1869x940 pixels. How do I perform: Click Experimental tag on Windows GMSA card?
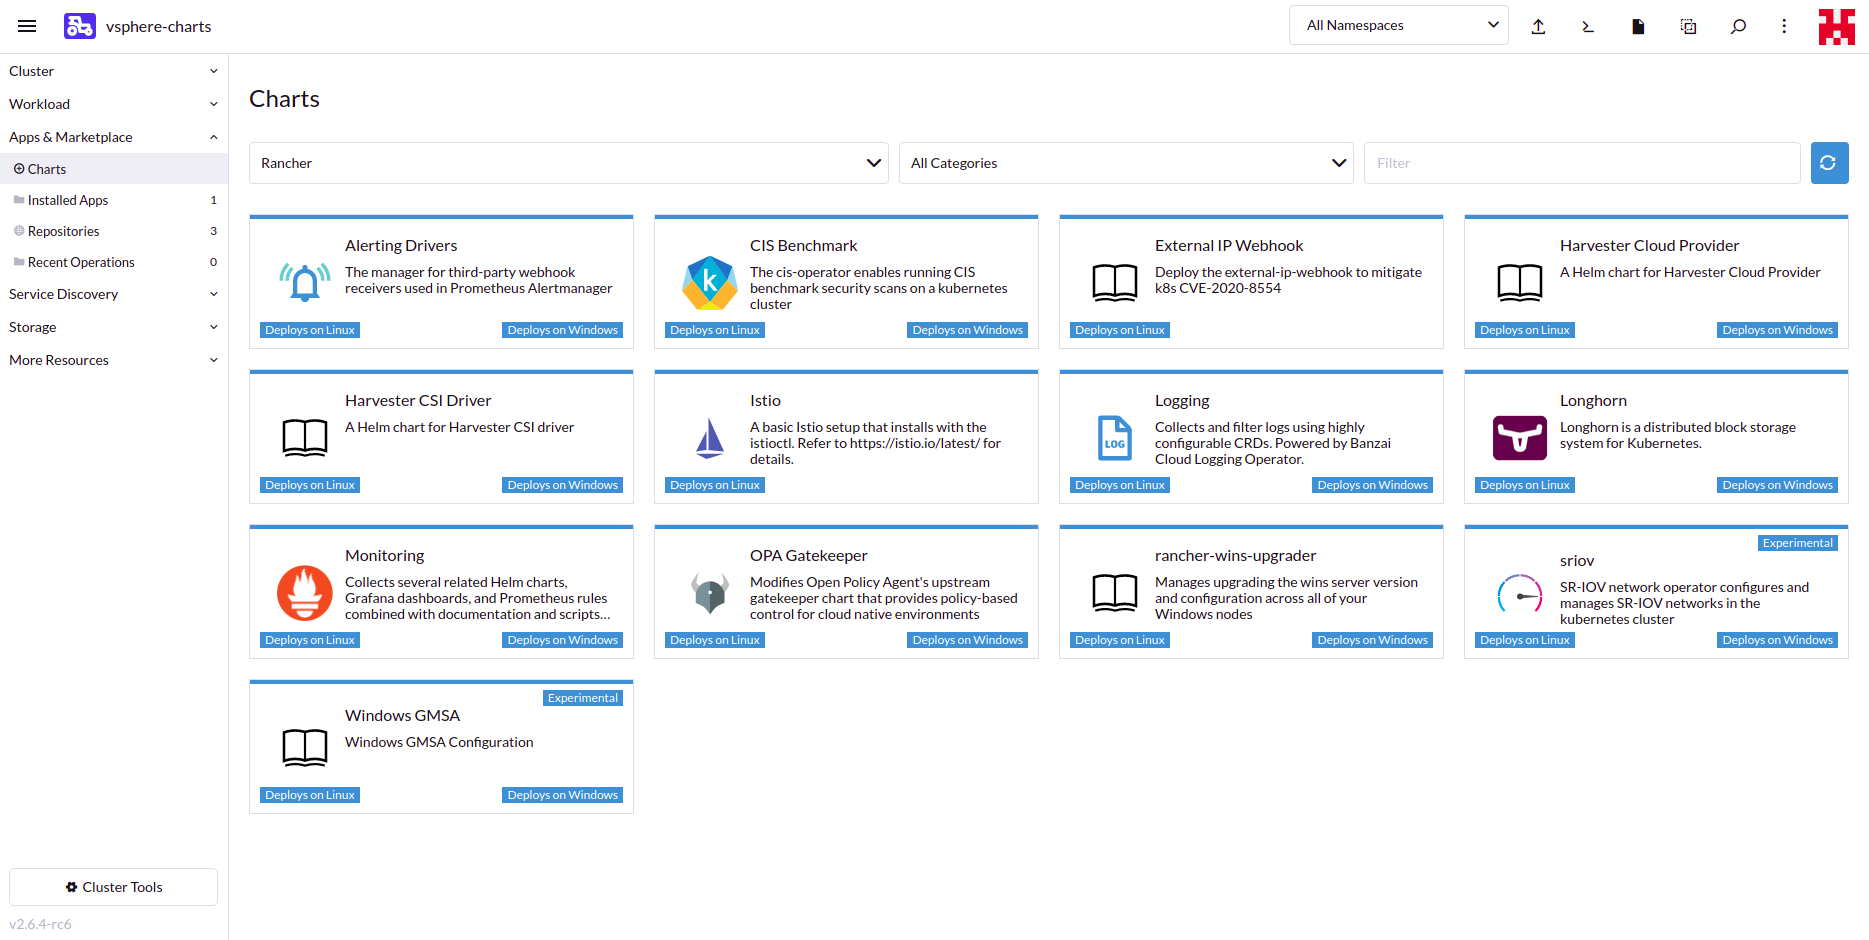pos(583,698)
